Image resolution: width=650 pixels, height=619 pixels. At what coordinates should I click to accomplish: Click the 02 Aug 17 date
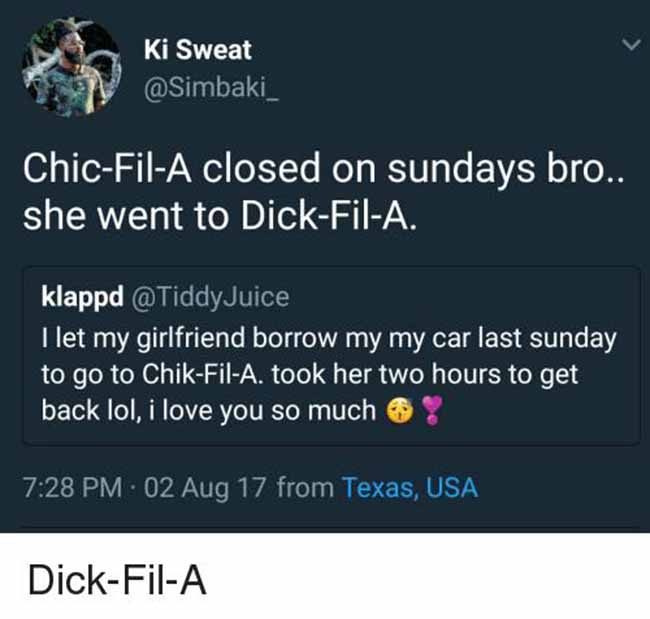pos(205,488)
